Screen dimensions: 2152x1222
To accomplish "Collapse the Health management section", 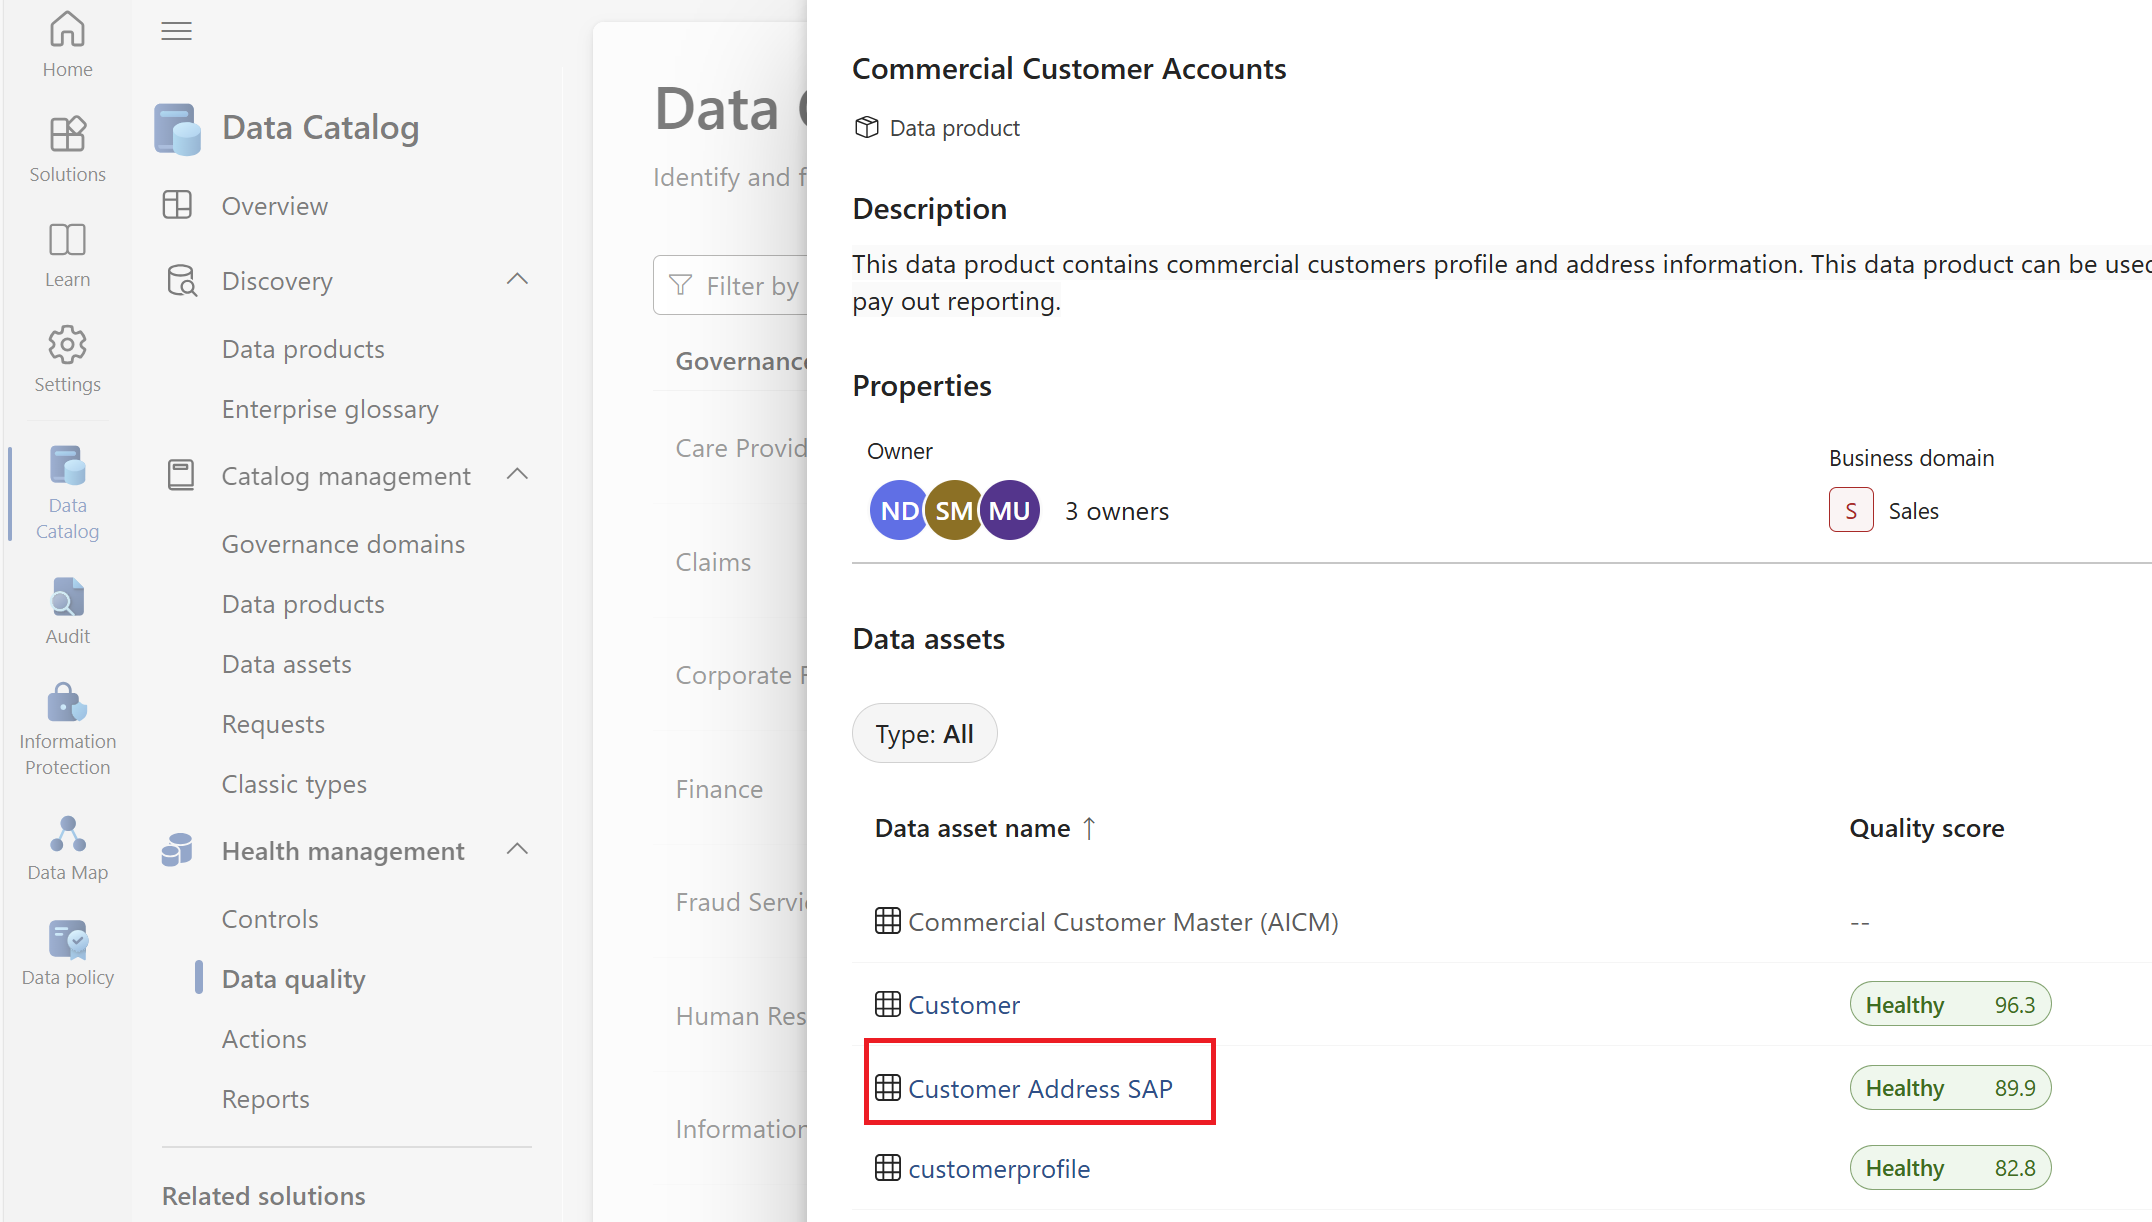I will coord(519,850).
